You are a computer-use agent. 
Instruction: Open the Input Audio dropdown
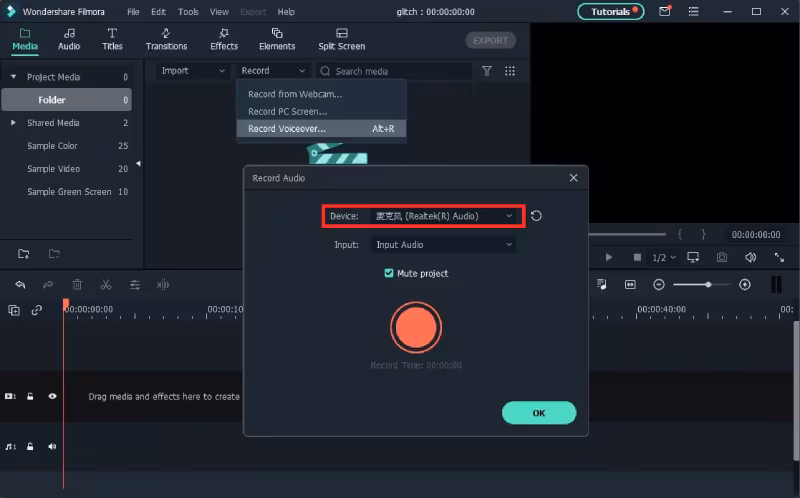point(443,244)
